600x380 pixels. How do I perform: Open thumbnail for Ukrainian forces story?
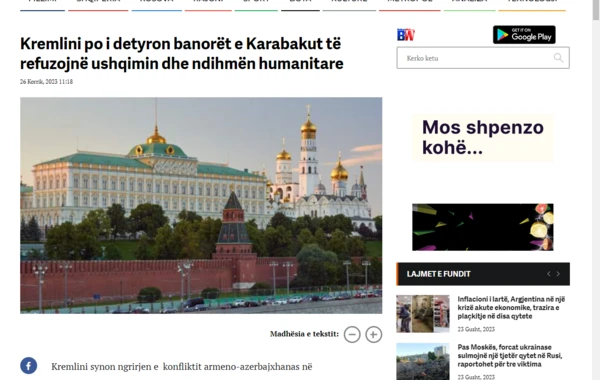423,362
